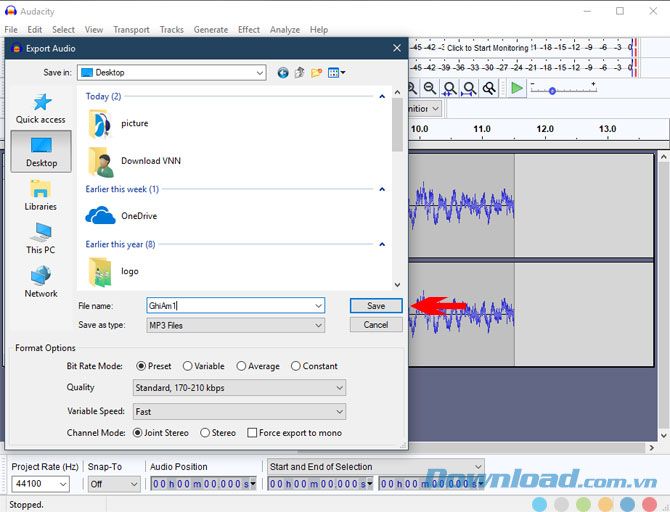
Task: Click Audacity logo in title bar
Action: coord(11,11)
